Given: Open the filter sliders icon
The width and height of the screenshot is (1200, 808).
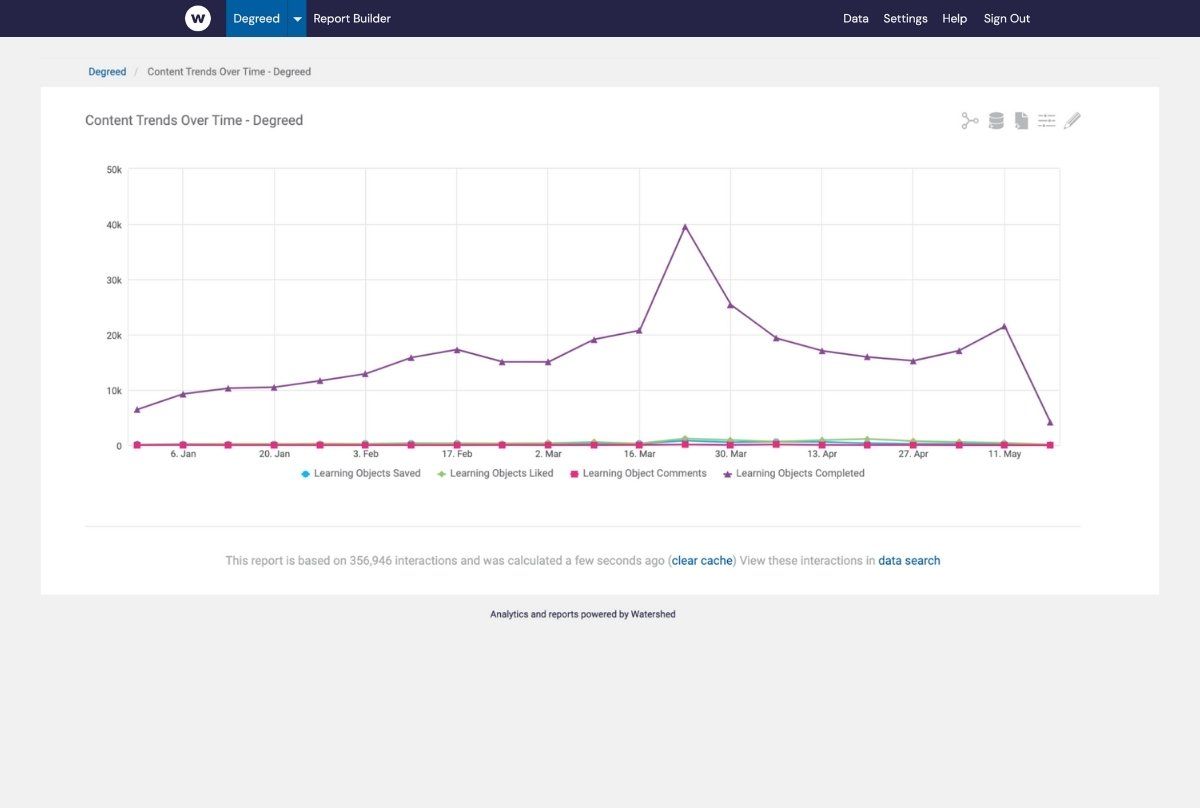Looking at the screenshot, I should (1047, 121).
